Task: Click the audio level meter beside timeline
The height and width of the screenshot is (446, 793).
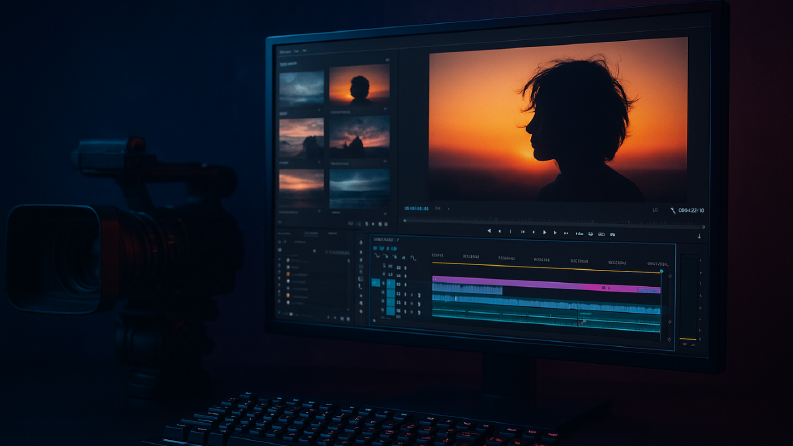Action: 688,298
